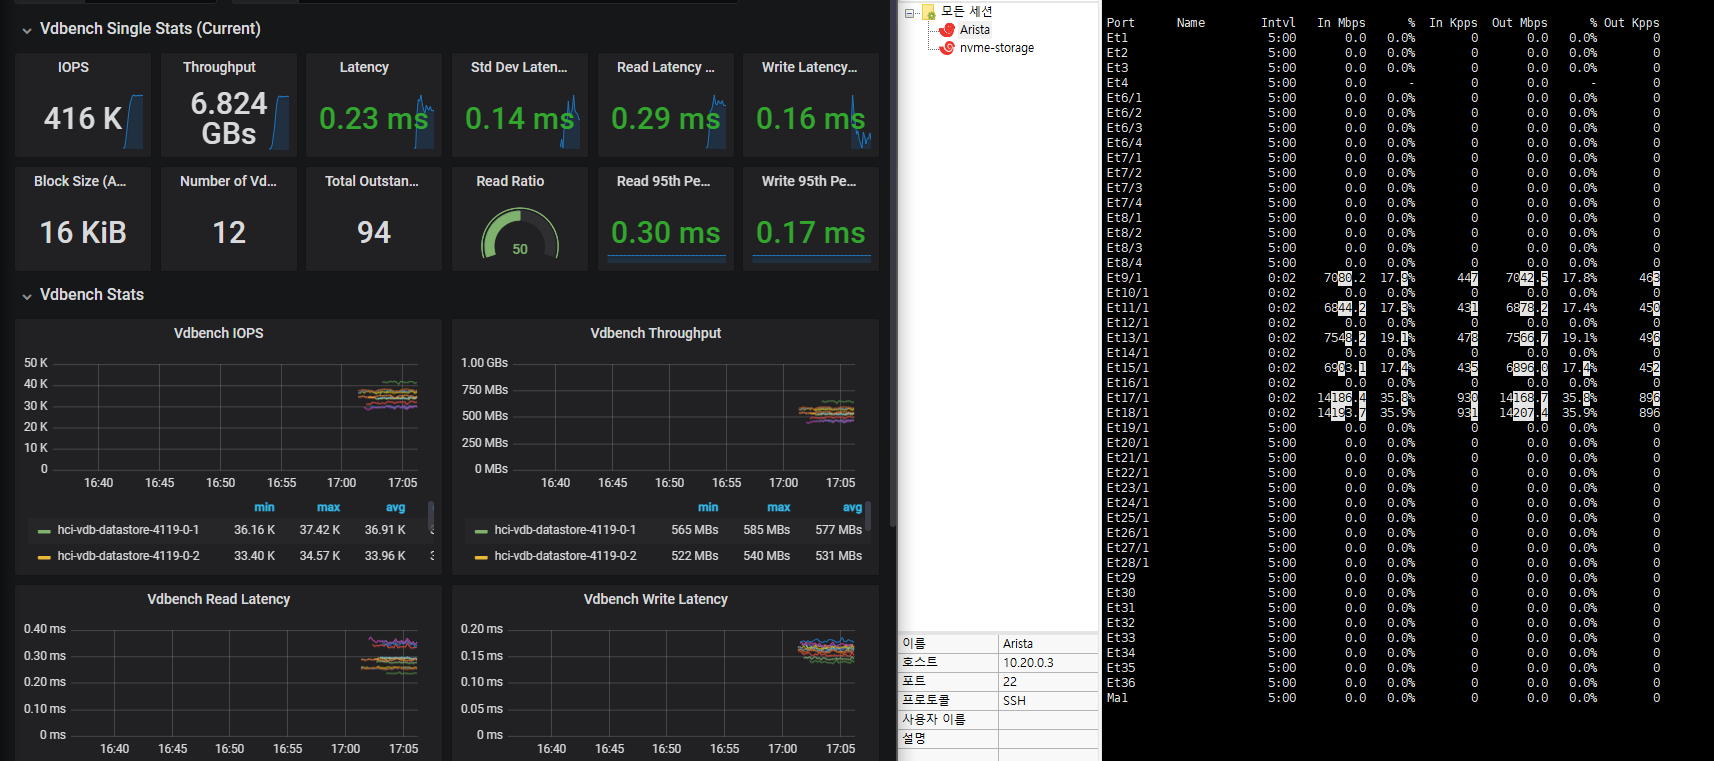Open the Block Size panel title
The height and width of the screenshot is (761, 1714).
80,181
